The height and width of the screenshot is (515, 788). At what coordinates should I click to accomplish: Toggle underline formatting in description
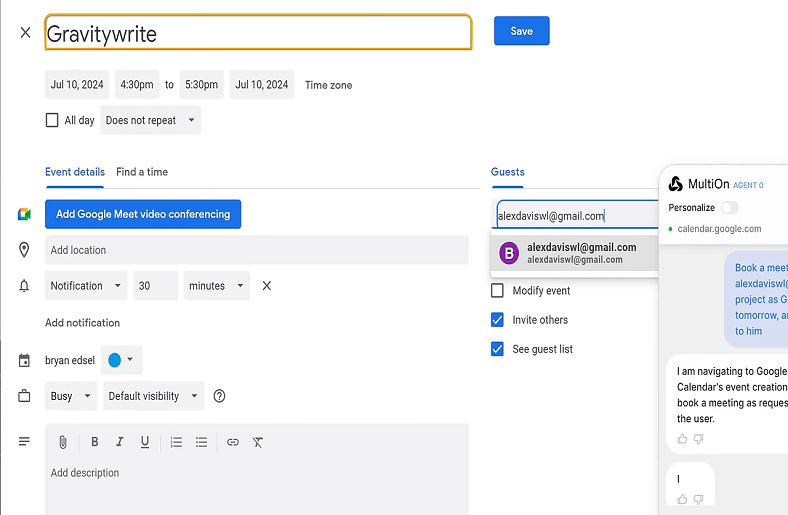(145, 442)
